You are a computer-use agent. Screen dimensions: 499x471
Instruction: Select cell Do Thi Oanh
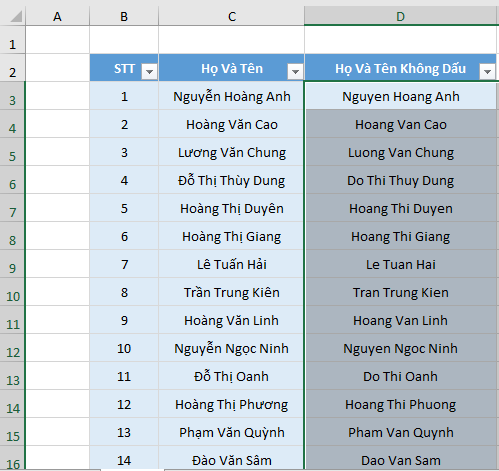coord(401,376)
